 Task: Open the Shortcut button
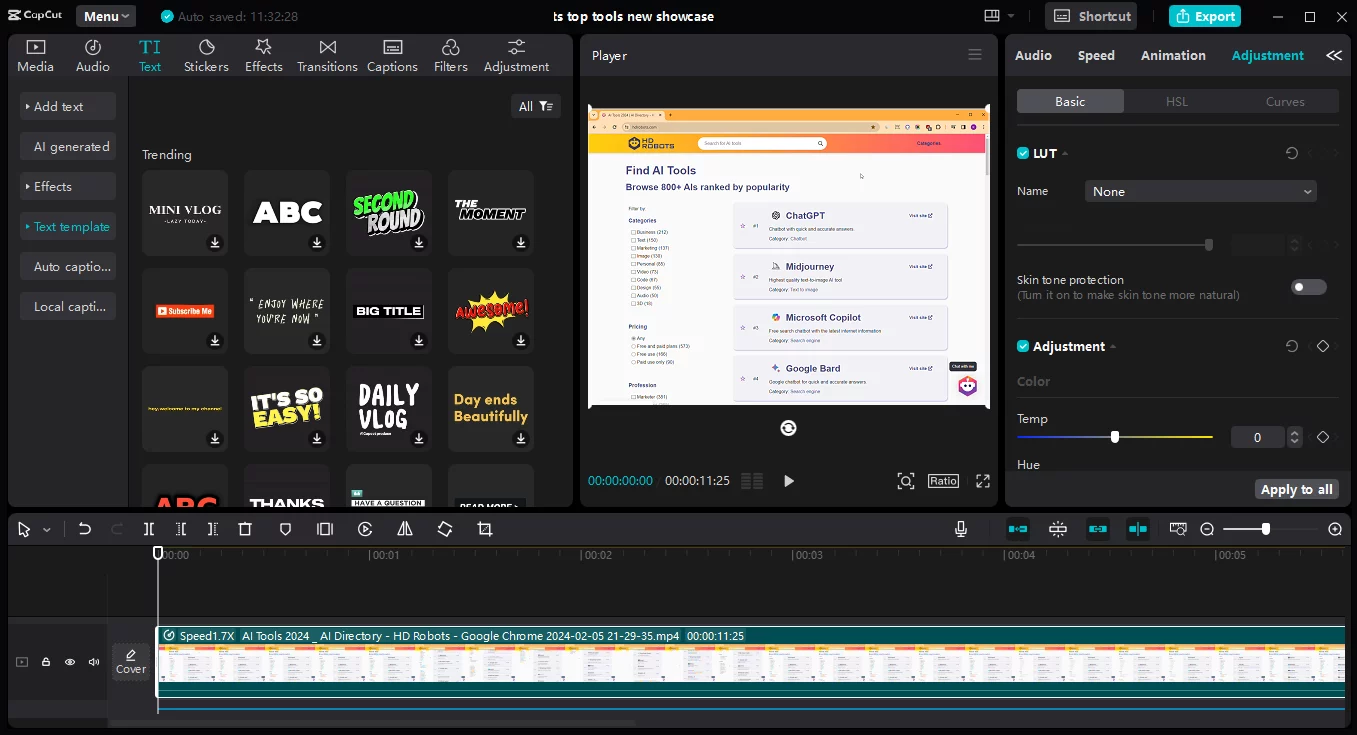tap(1093, 16)
